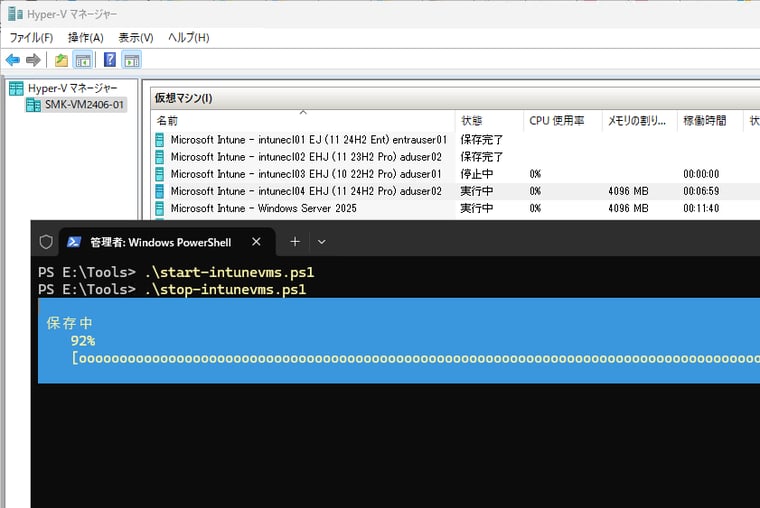Screen dimensions: 760x508
Task: Toggle the Show/Hide Console Tree icon
Action: coord(83,60)
